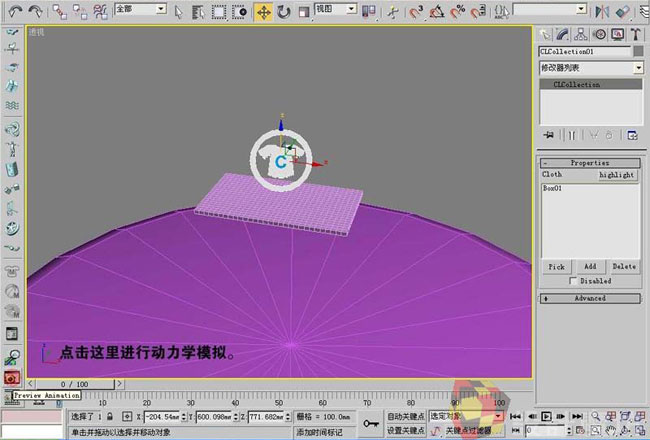
Task: Activate the Select and Rotate tool
Action: pos(284,12)
